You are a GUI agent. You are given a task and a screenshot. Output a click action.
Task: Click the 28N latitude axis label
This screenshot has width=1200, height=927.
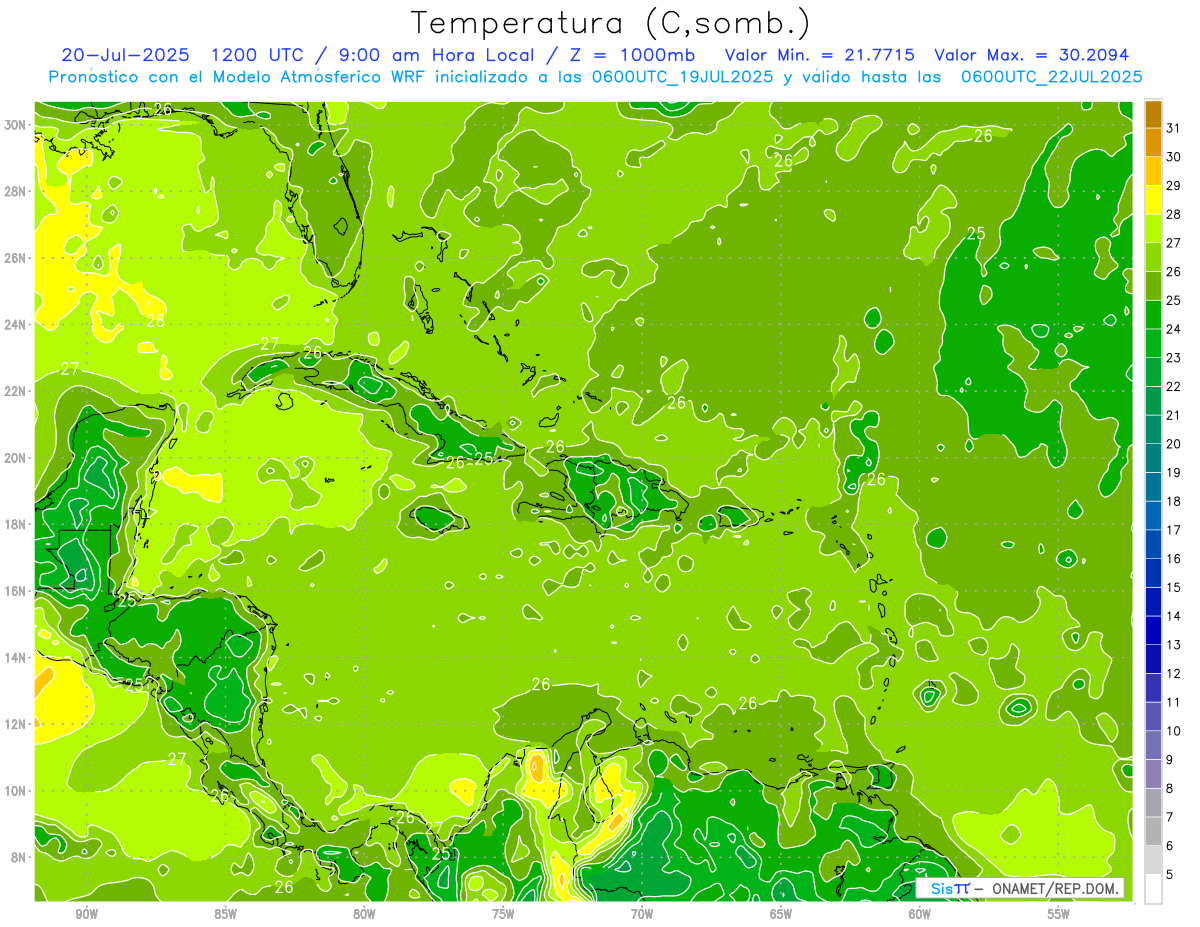tap(17, 191)
